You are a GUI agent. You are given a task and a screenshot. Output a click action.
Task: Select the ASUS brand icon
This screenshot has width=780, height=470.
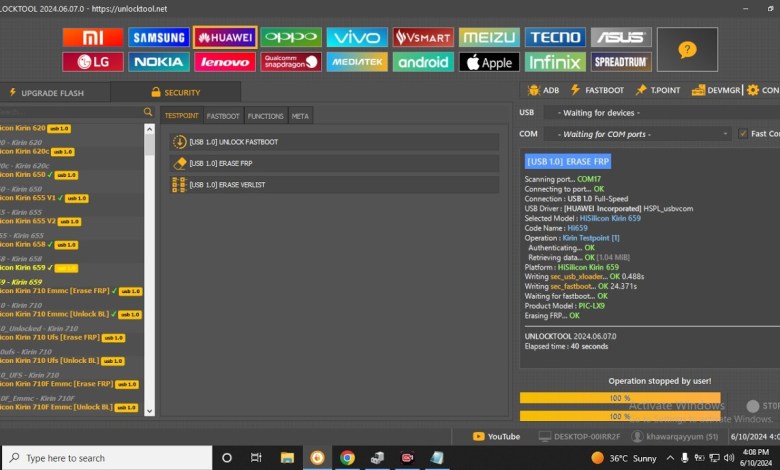[621, 37]
